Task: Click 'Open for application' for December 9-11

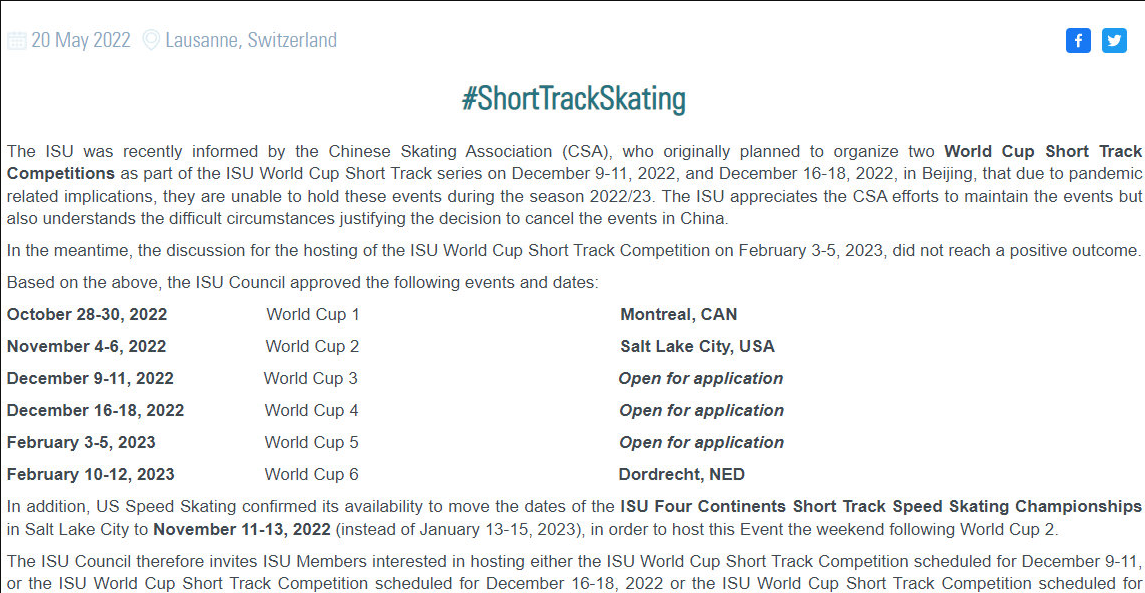Action: (700, 378)
